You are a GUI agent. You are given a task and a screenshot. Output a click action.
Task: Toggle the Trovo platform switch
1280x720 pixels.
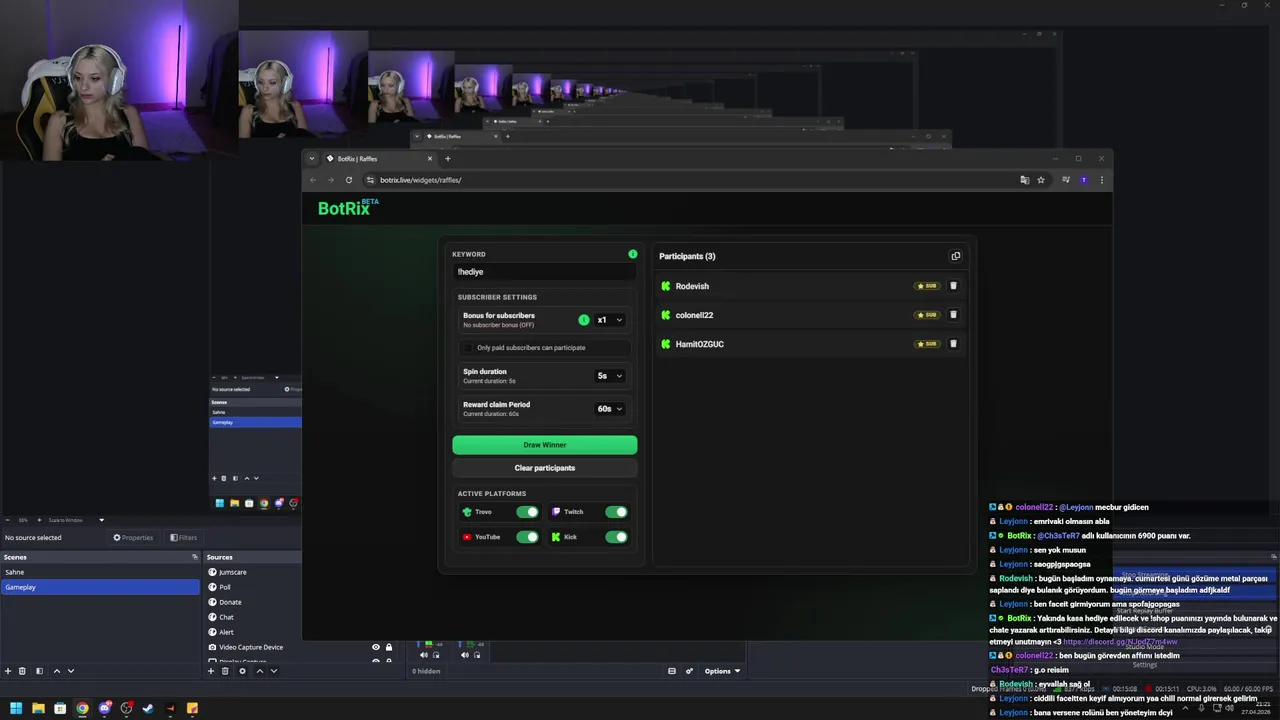coord(527,512)
